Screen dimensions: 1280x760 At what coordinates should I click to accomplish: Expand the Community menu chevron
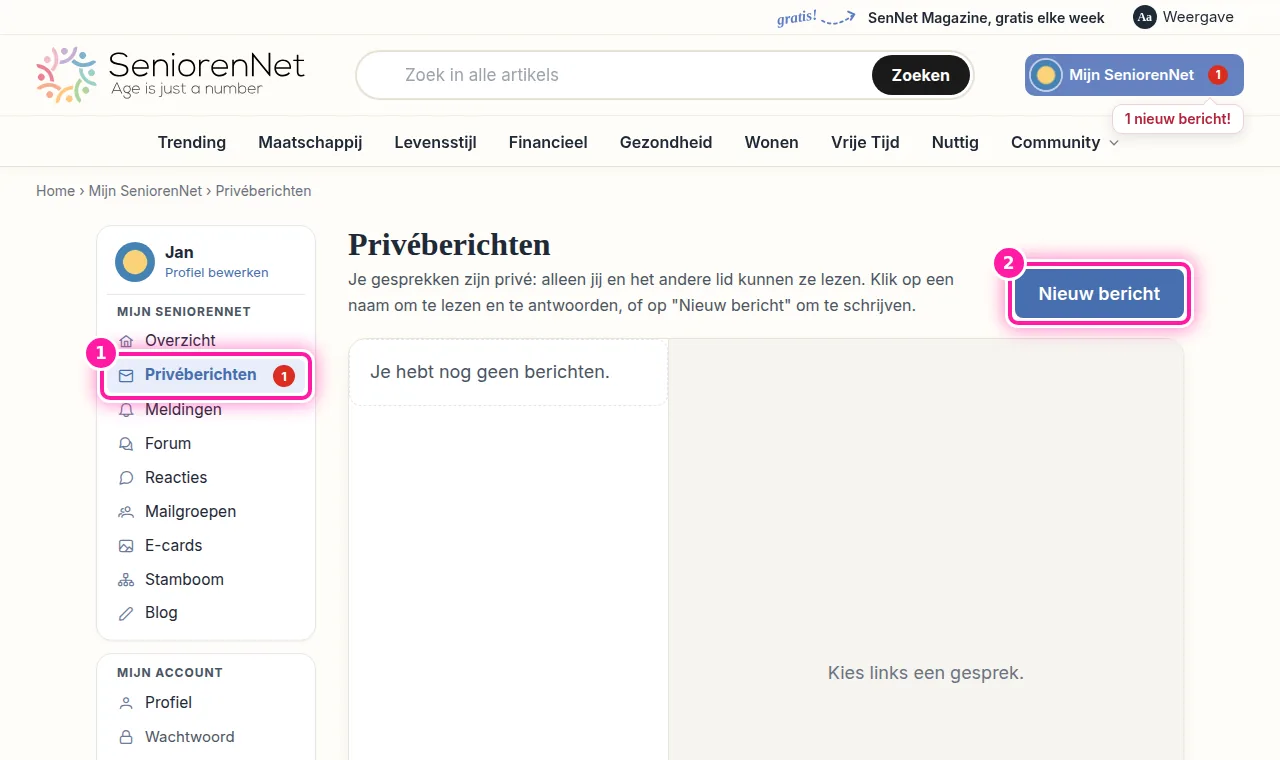click(1114, 143)
